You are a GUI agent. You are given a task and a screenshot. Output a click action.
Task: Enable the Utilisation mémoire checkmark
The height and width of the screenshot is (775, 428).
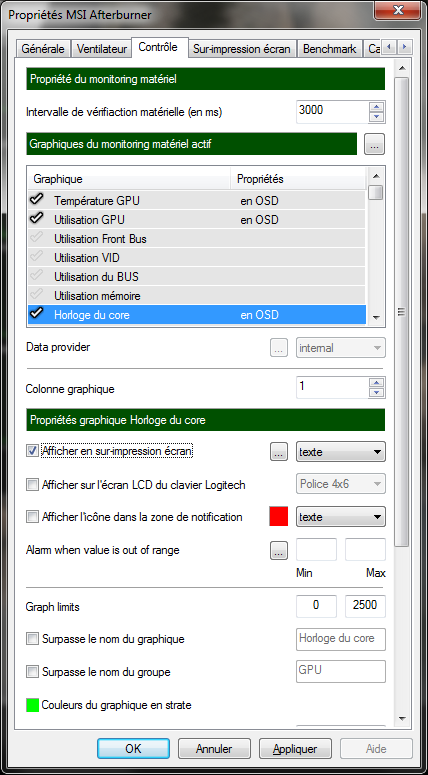click(x=37, y=295)
